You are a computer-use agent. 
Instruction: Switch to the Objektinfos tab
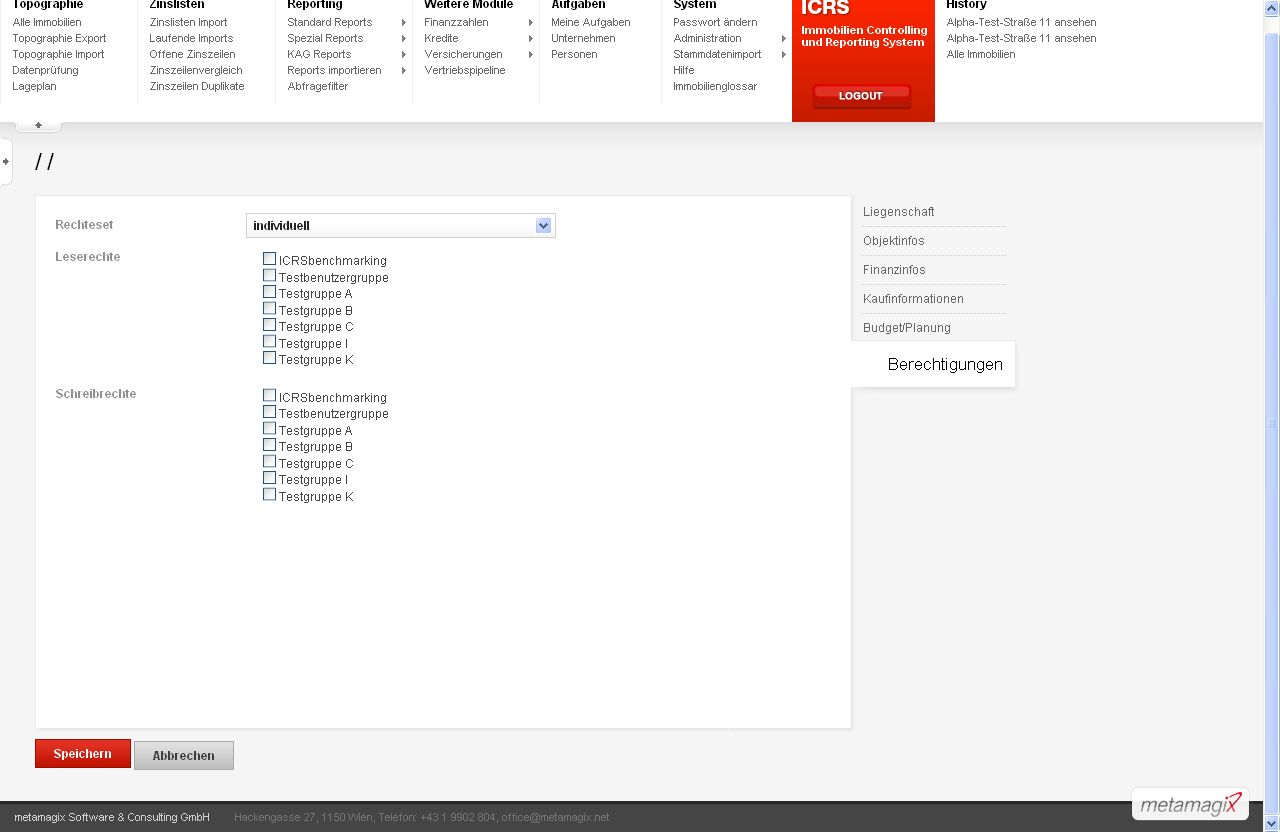click(894, 241)
